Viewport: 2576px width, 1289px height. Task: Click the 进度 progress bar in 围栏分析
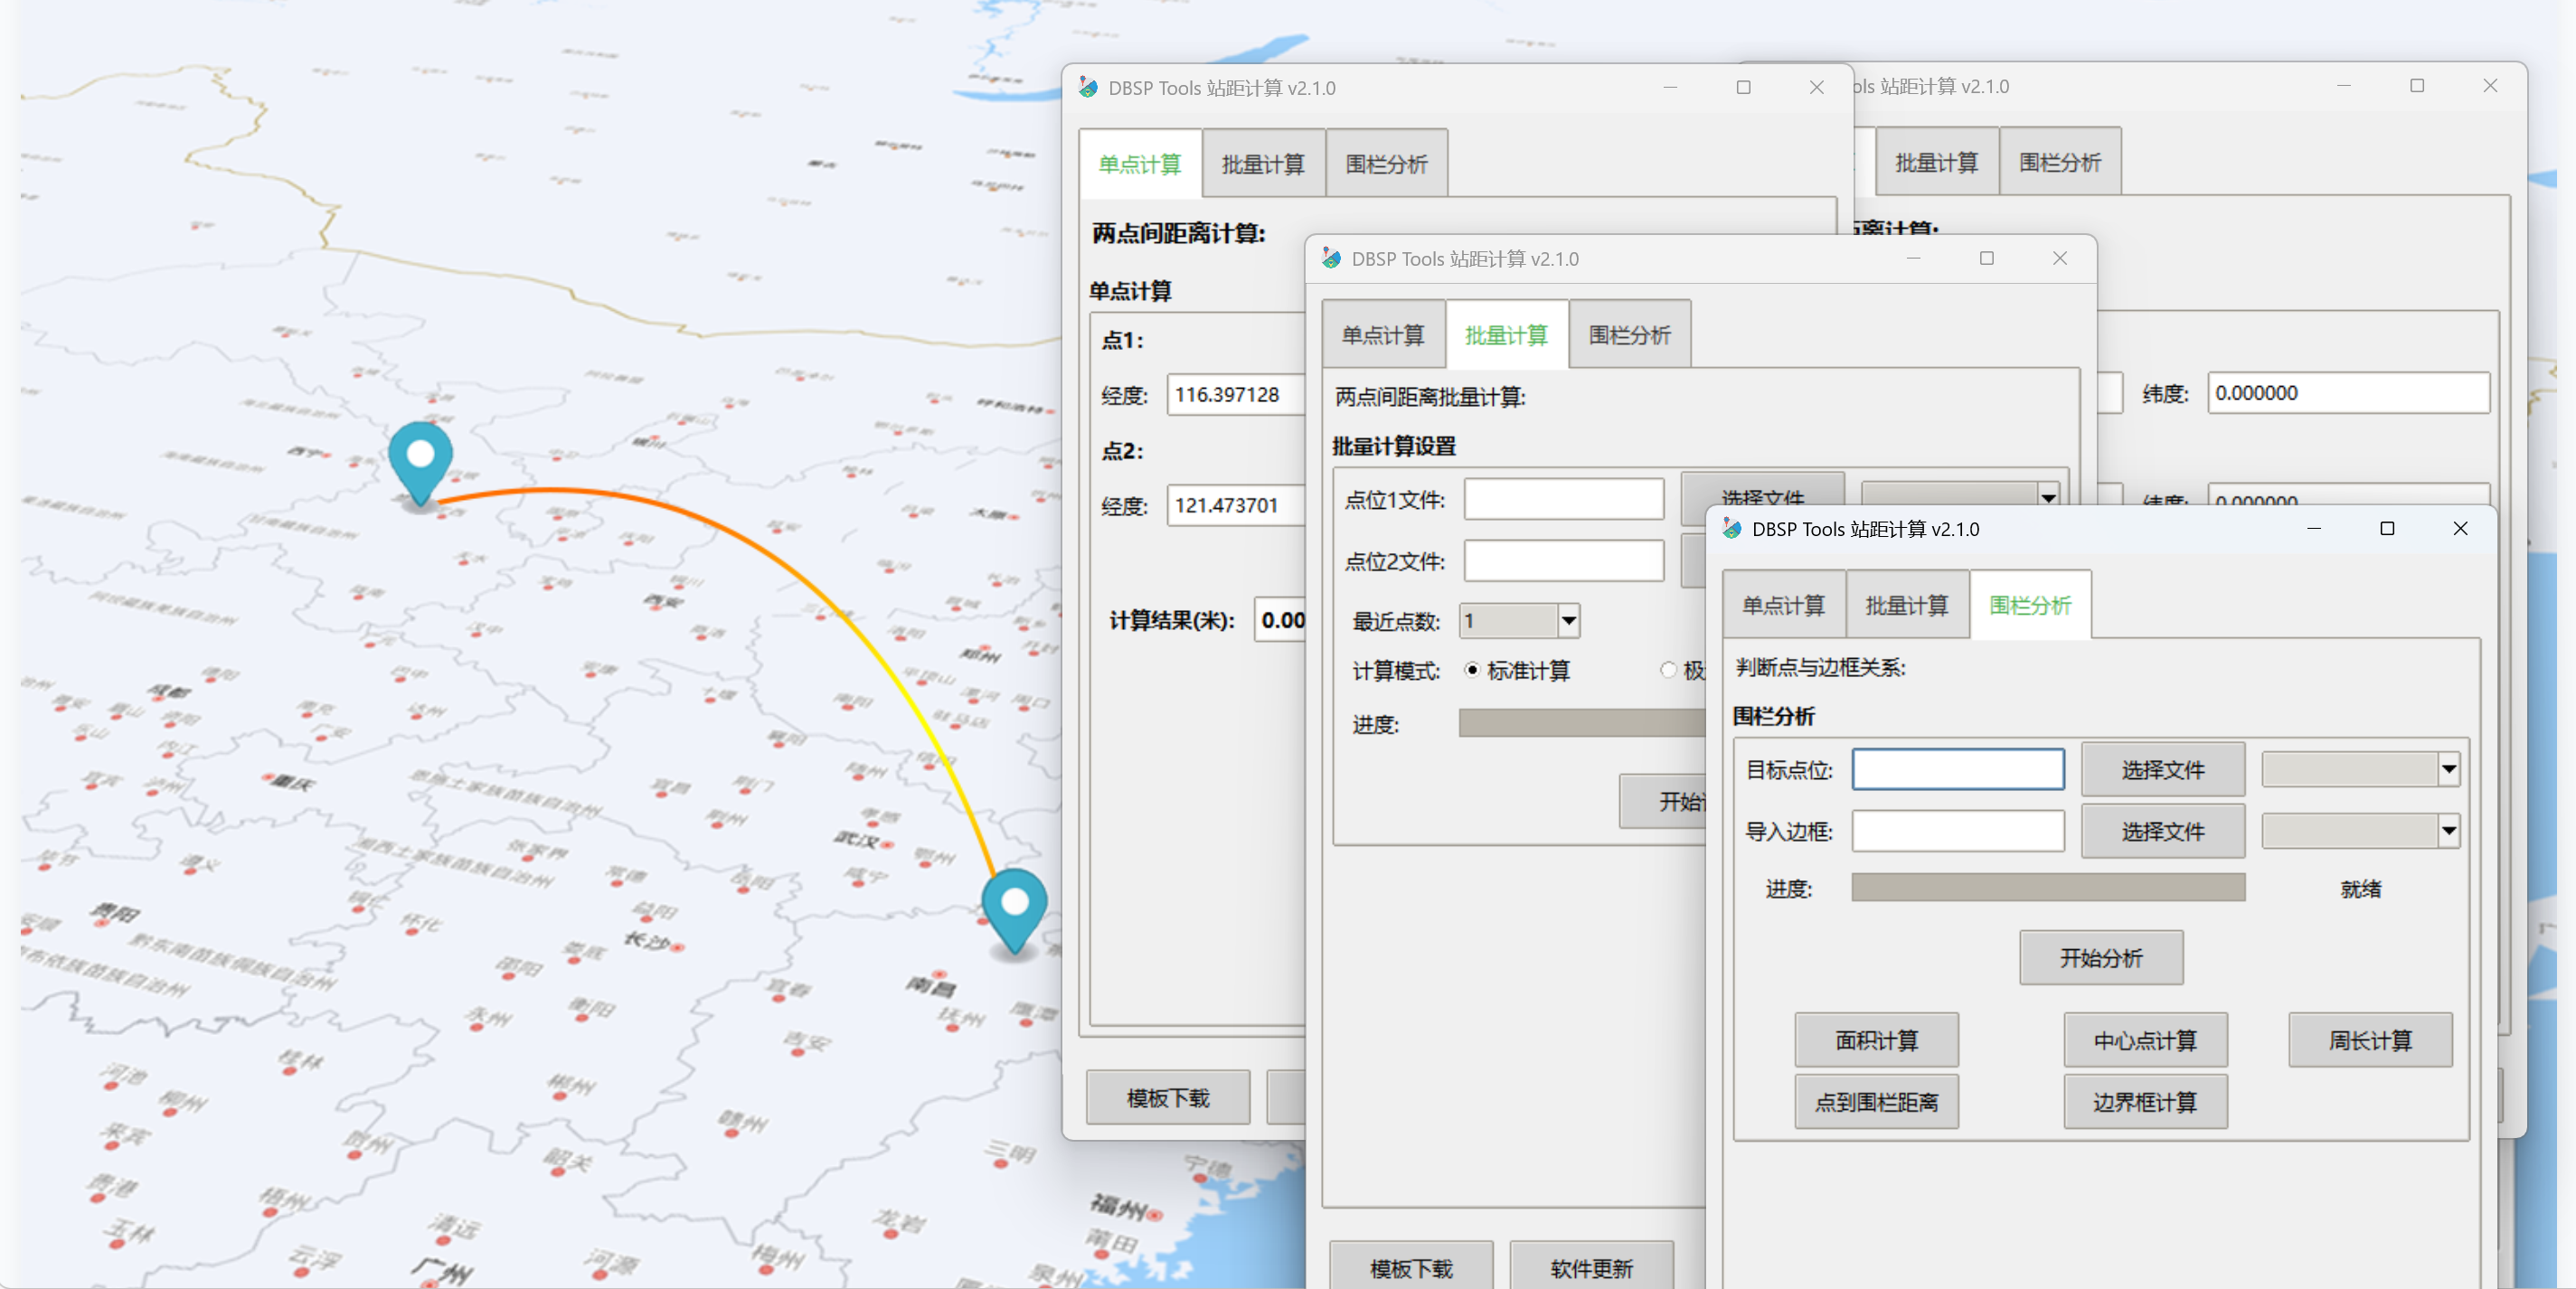[x=2047, y=888]
